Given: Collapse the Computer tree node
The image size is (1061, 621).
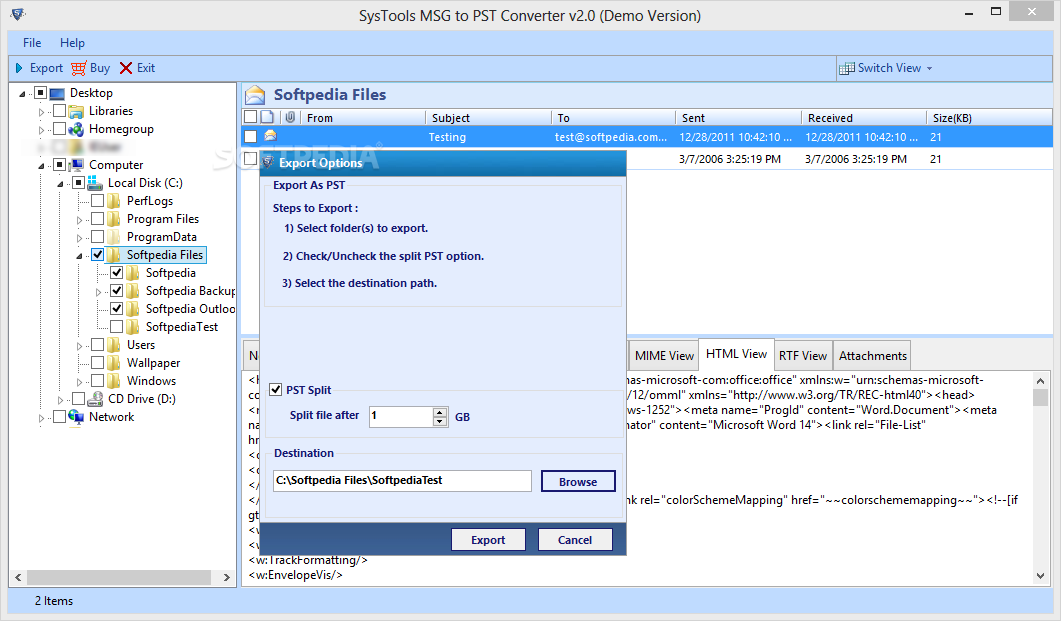Looking at the screenshot, I should coord(41,165).
